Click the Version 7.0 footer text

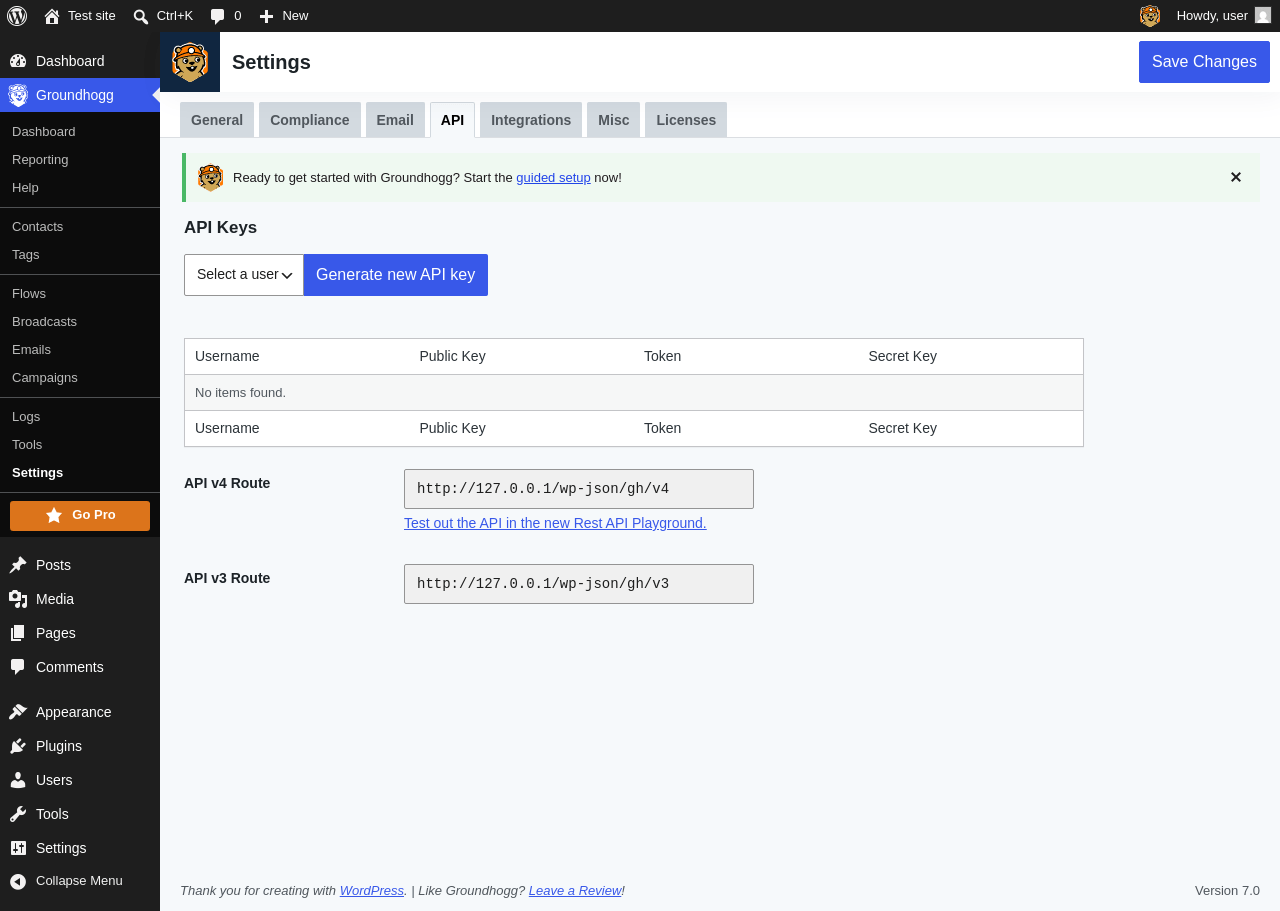1227,890
